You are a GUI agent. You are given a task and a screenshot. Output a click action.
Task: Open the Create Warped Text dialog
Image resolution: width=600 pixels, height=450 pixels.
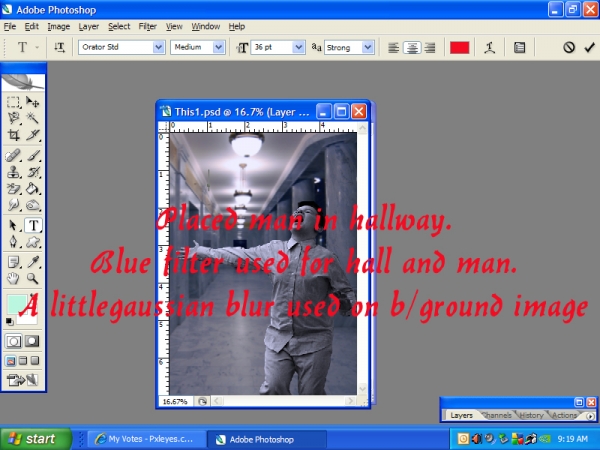tap(489, 48)
